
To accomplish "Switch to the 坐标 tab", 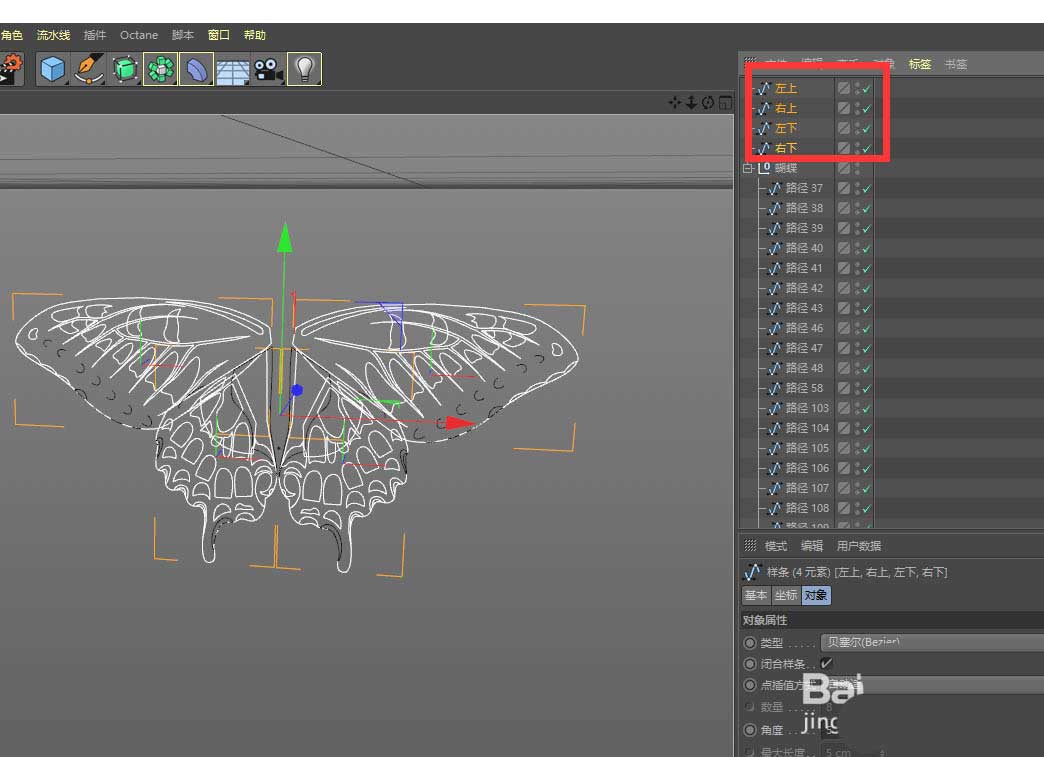I will pyautogui.click(x=786, y=595).
